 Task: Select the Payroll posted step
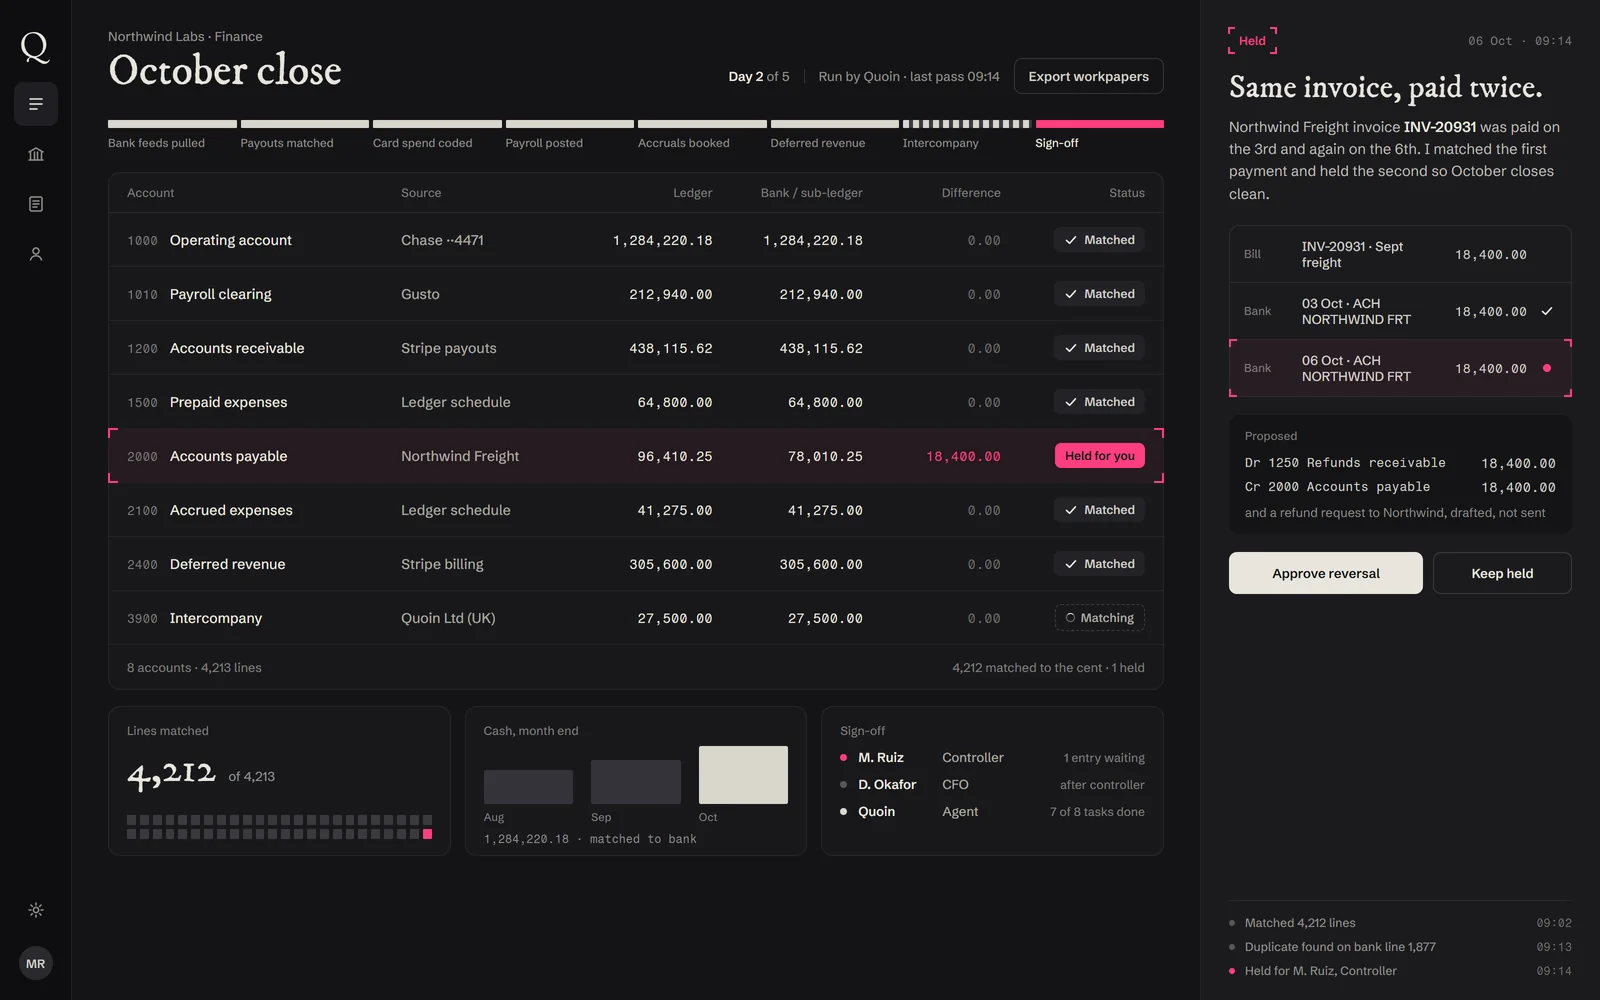tap(569, 134)
